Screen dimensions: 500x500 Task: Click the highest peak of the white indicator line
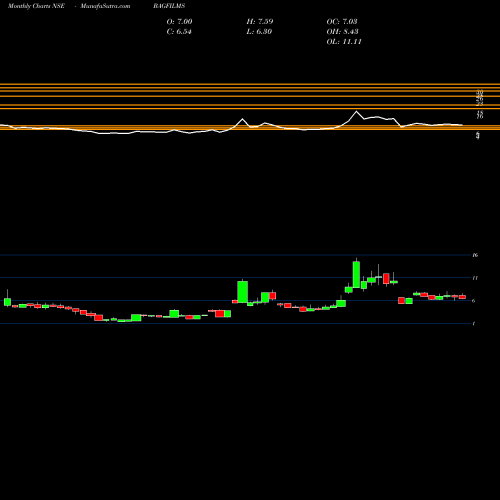356,111
